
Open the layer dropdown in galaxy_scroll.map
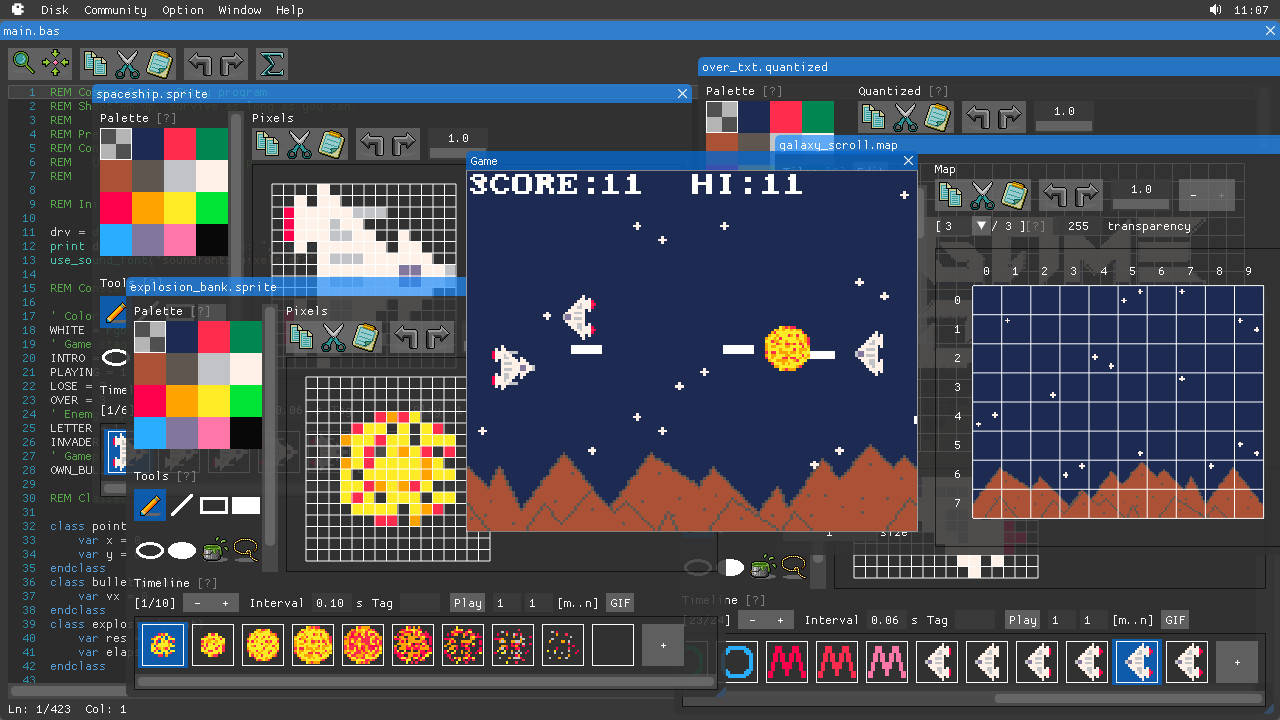coord(982,224)
